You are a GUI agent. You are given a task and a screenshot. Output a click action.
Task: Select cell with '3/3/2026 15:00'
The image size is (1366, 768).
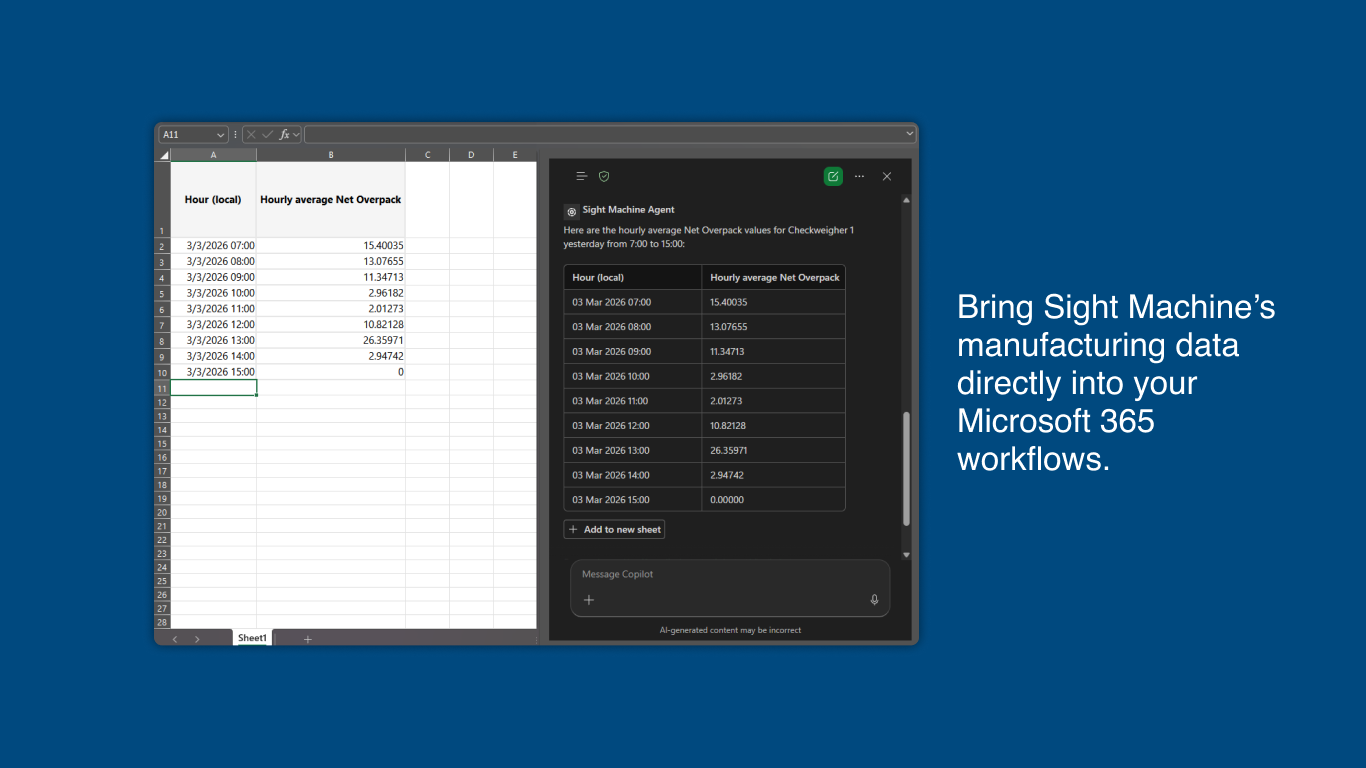pos(213,372)
